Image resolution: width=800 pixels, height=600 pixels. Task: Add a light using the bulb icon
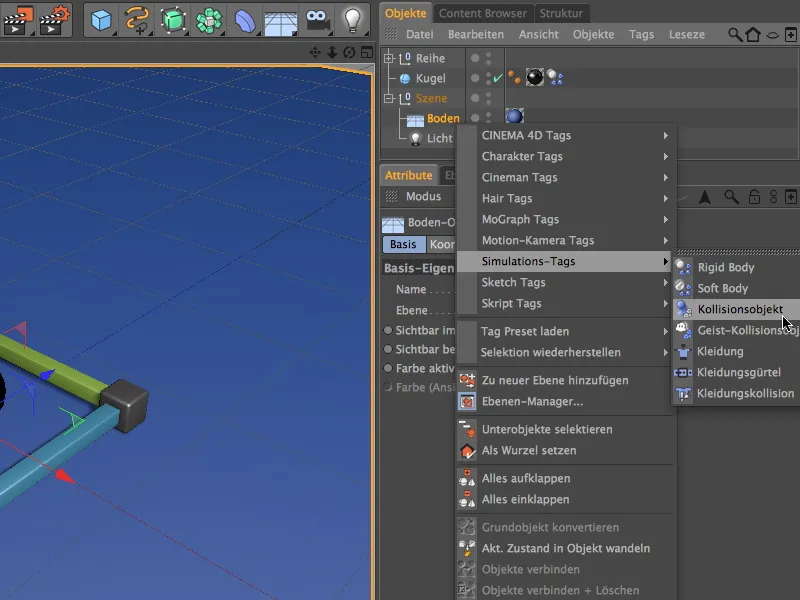[x=353, y=20]
